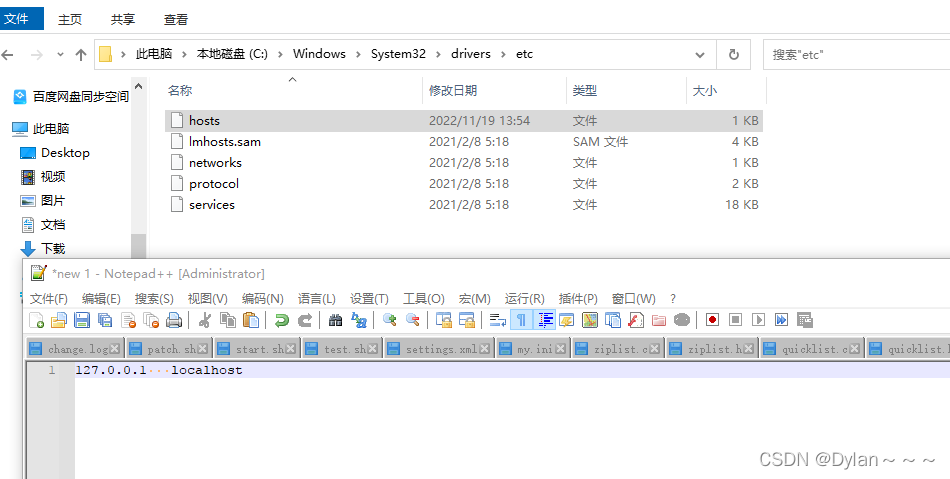Click the Save All icon in Notepad++ toolbar
950x479 pixels.
coord(105,320)
